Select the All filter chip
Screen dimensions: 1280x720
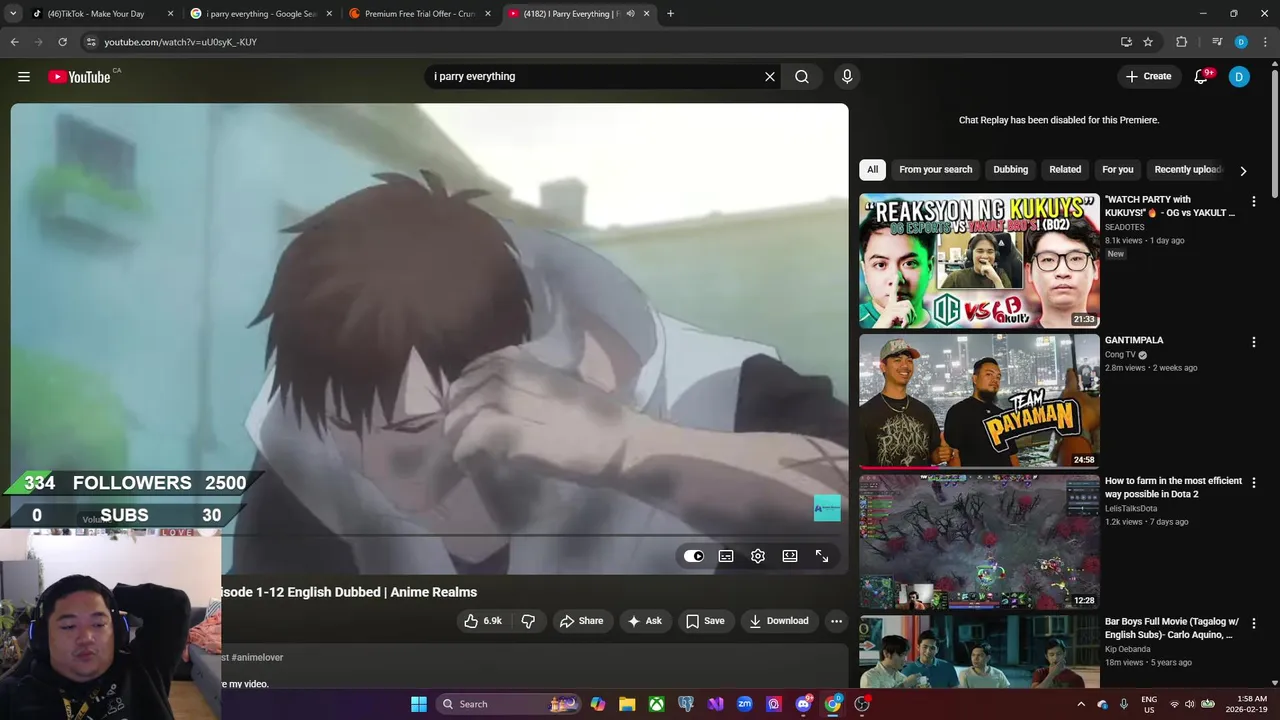873,170
